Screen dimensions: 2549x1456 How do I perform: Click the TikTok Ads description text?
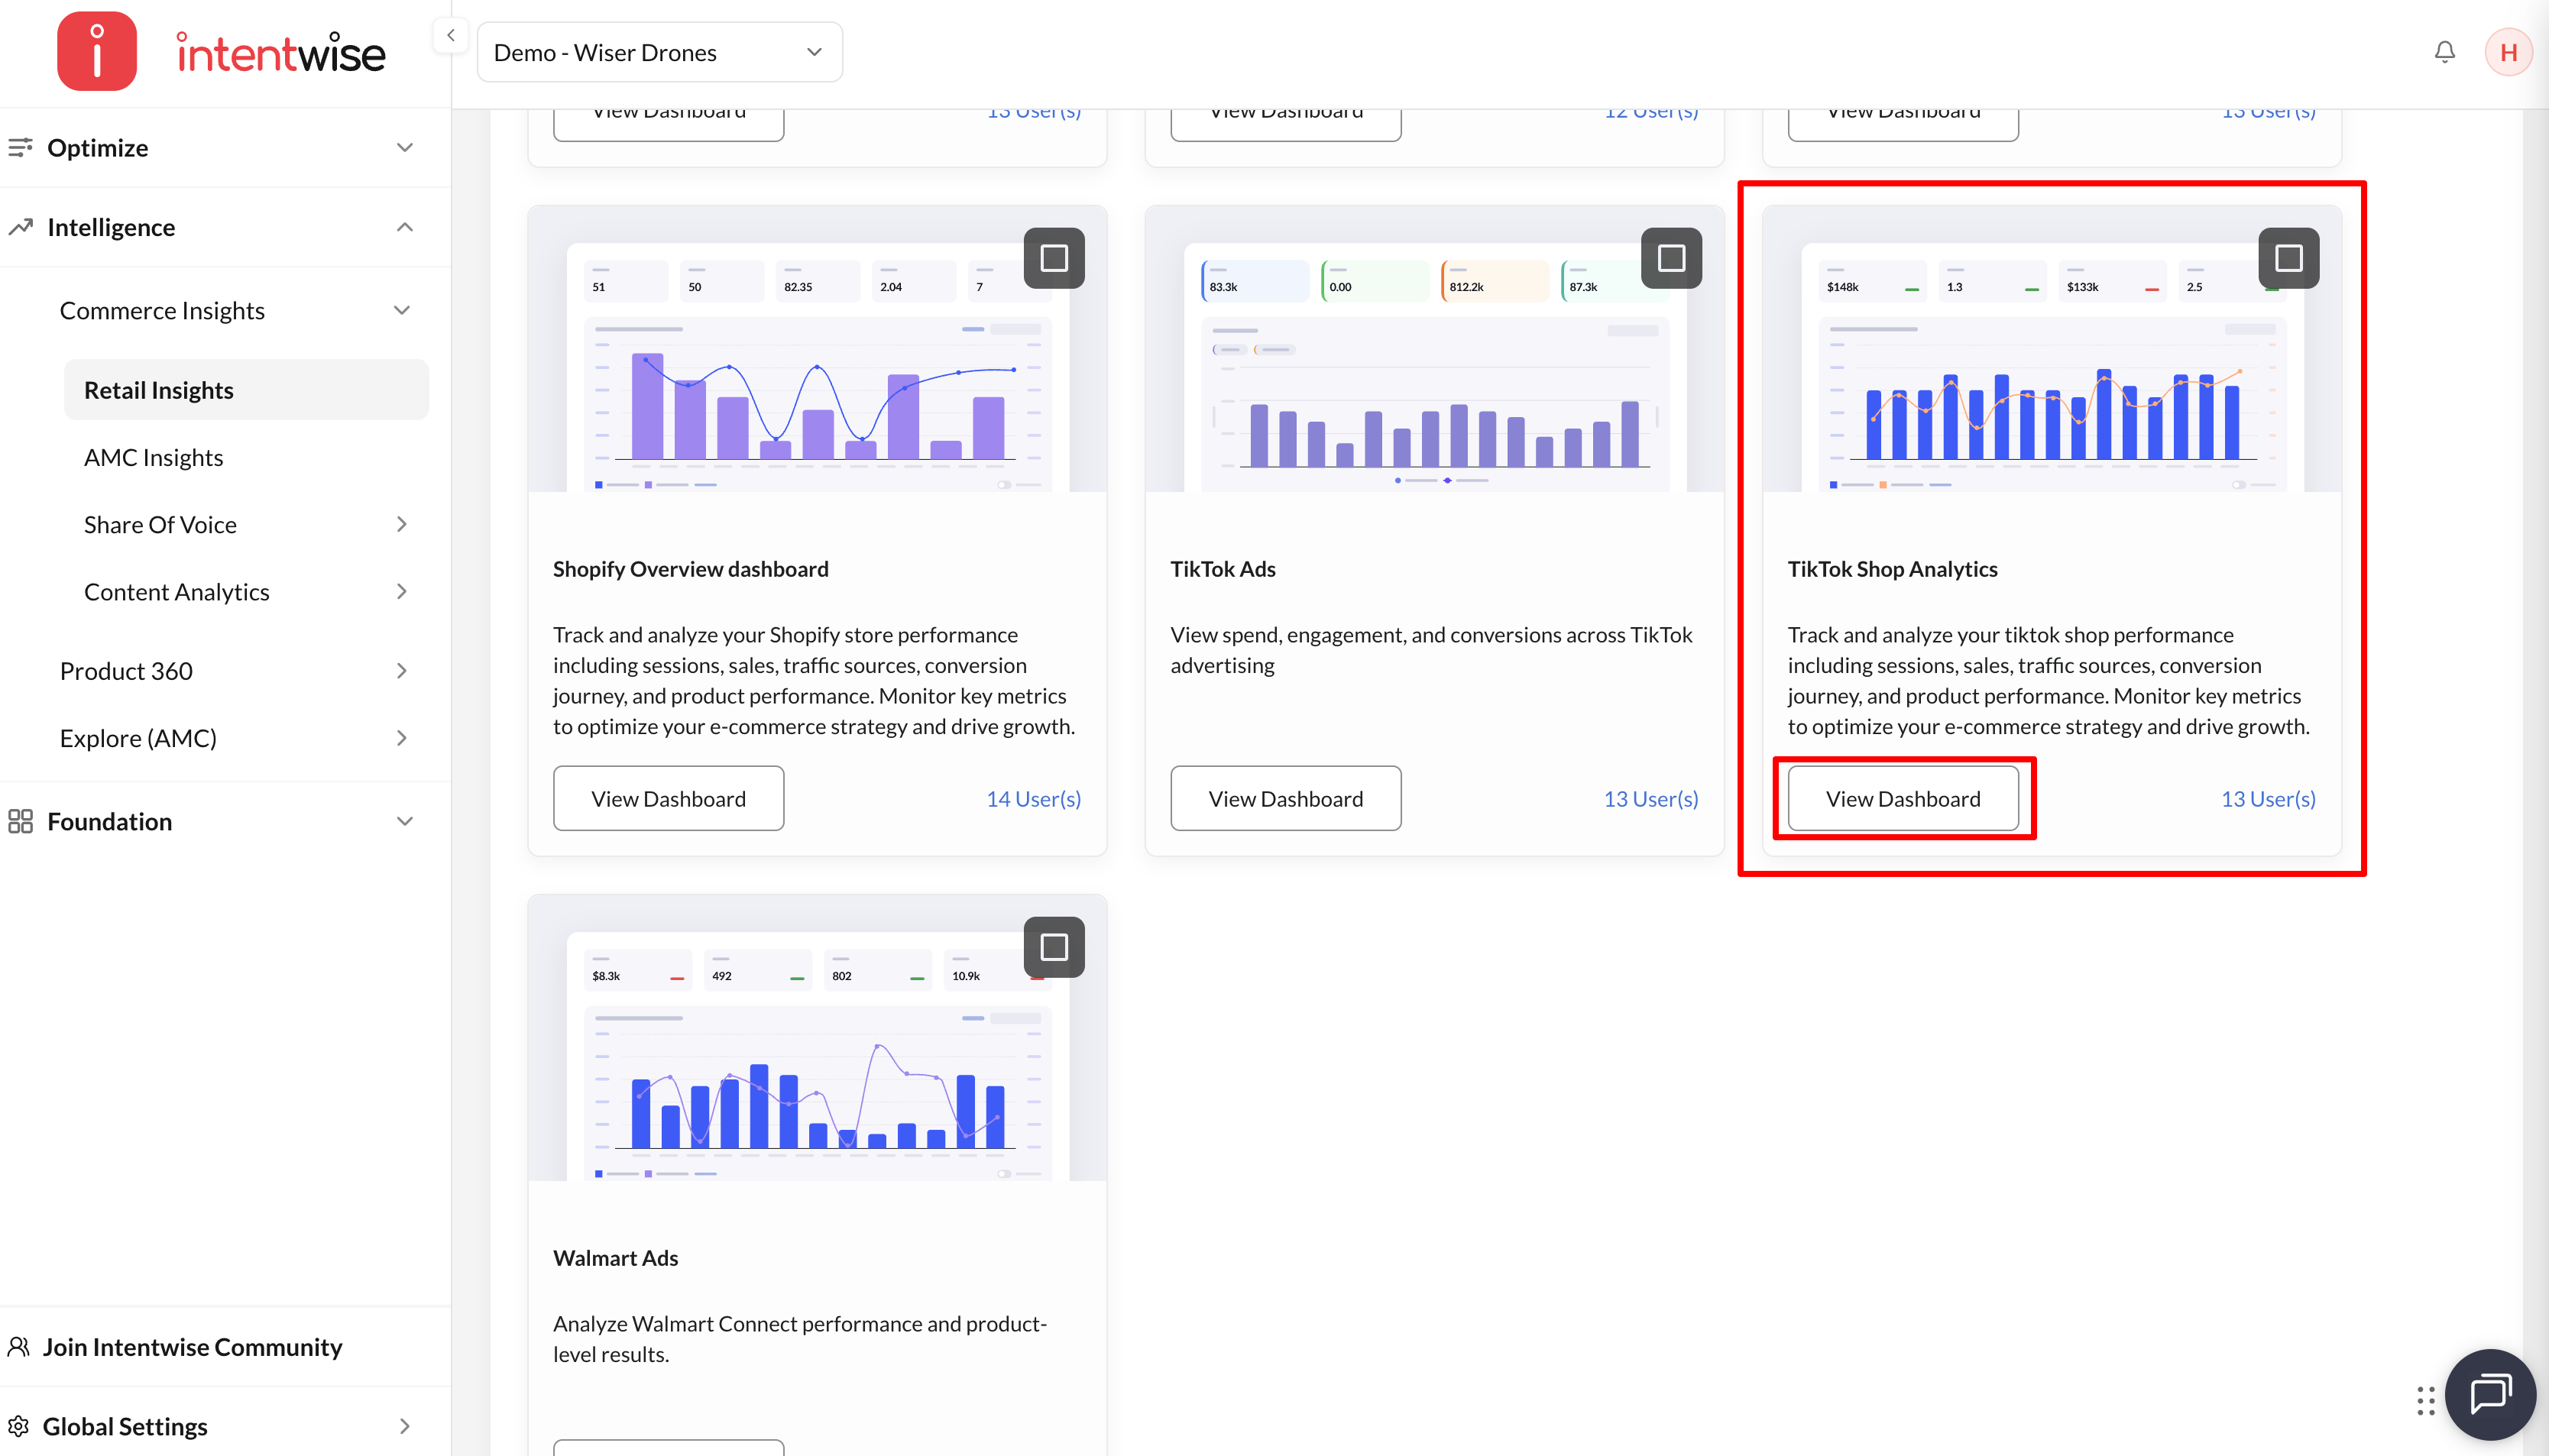tap(1431, 649)
